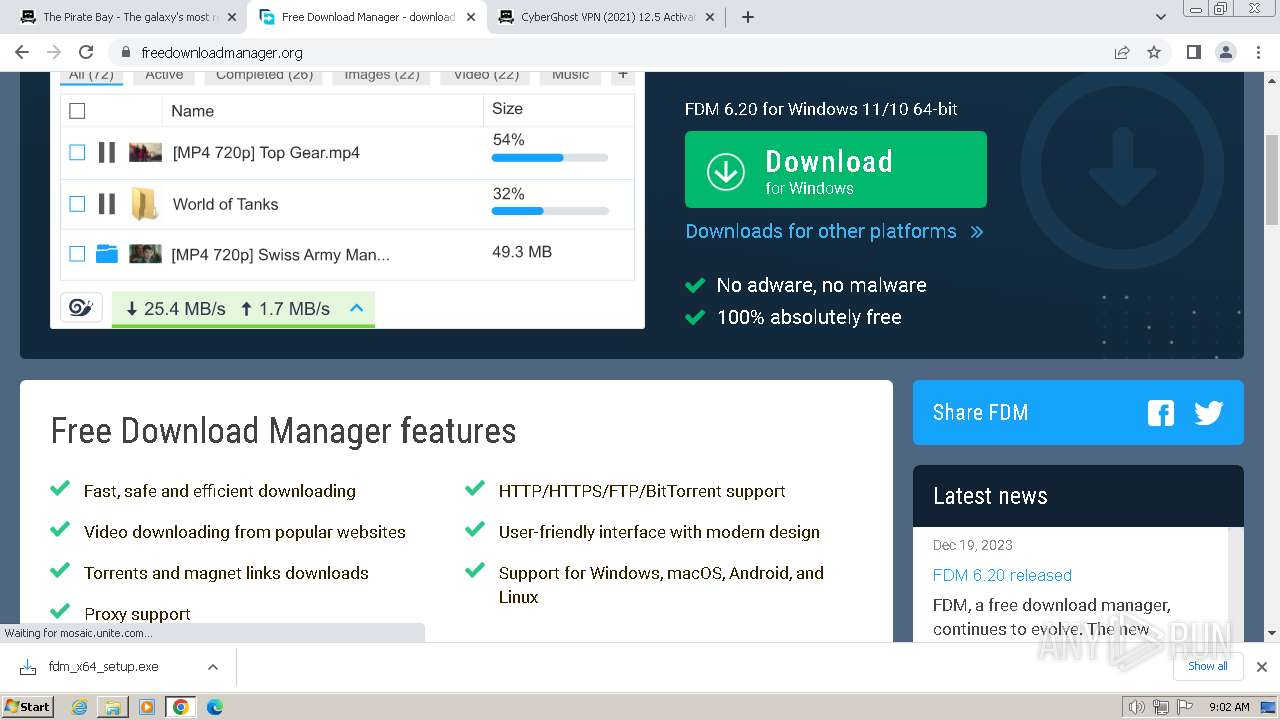Read the FDM 6.20 released news

[x=1002, y=575]
